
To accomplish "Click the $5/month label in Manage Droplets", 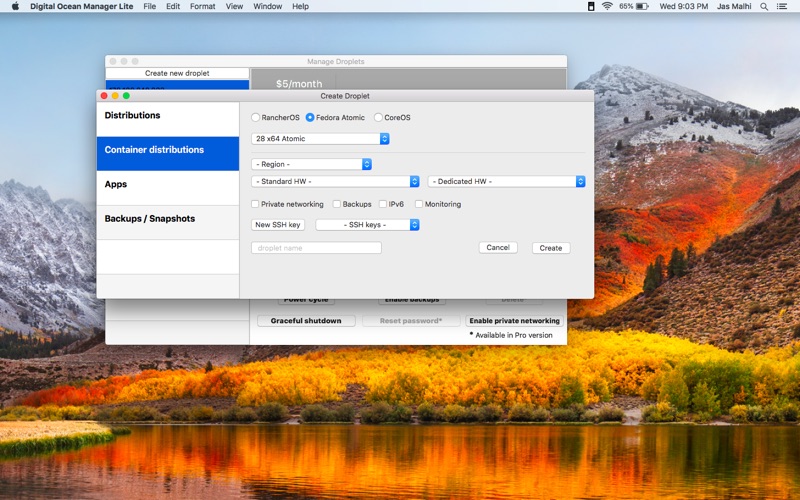I will 299,84.
